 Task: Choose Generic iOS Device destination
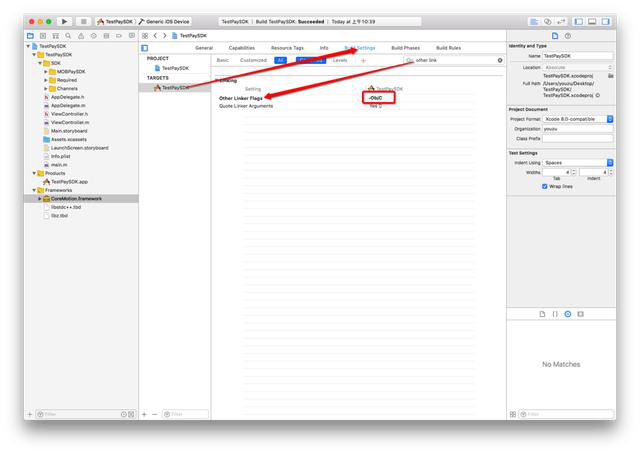164,22
